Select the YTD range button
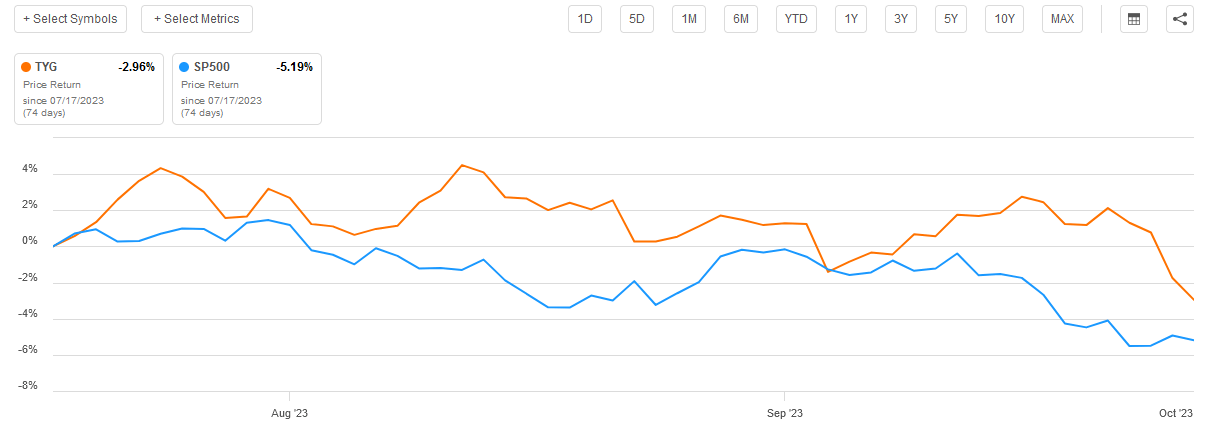 (x=797, y=19)
